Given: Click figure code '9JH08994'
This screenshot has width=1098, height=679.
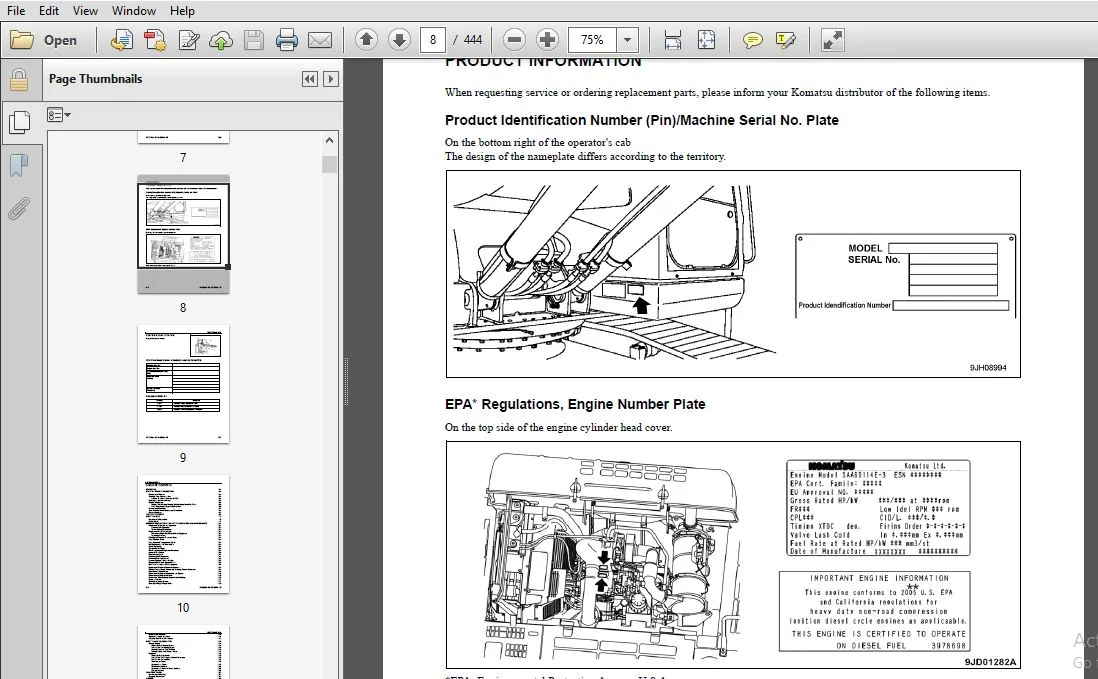Looking at the screenshot, I should (x=988, y=368).
